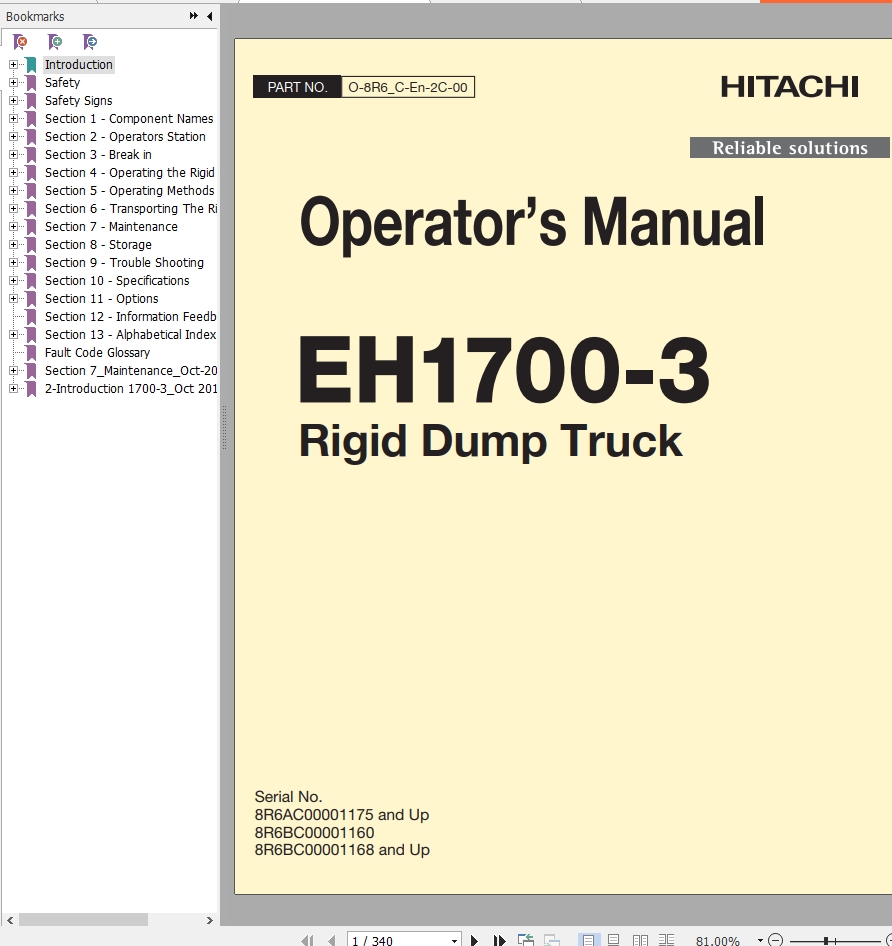Click the delete bookmark icon
Image resolution: width=892 pixels, height=946 pixels.
(x=20, y=41)
